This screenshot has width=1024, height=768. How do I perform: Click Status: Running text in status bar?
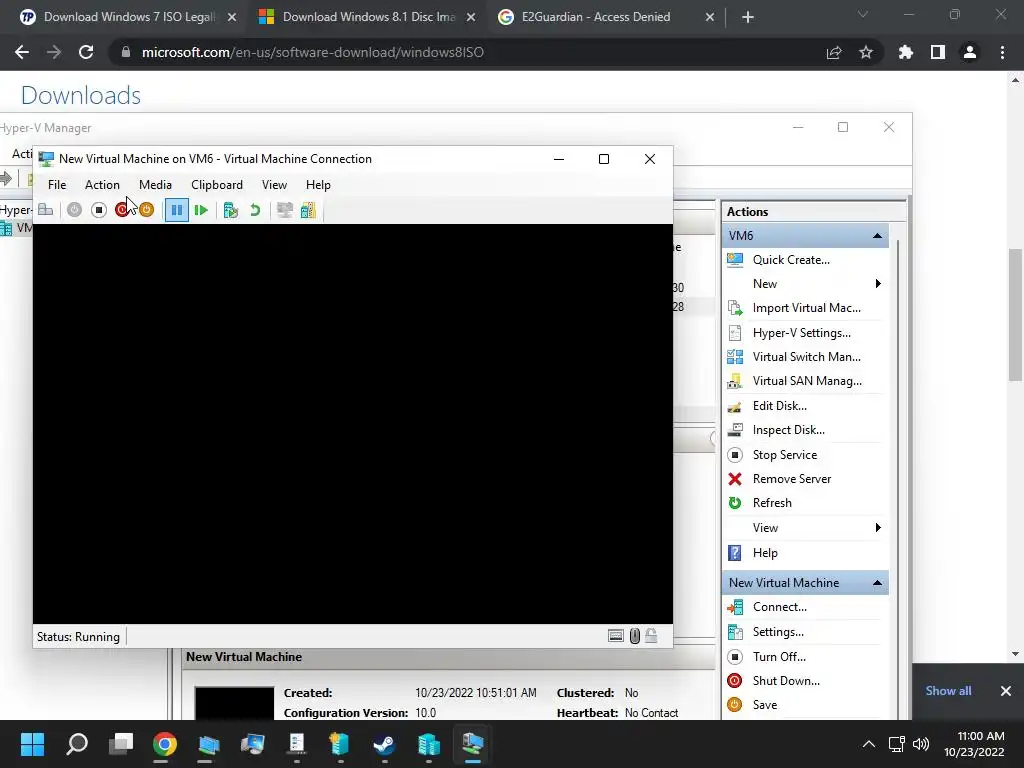[78, 637]
